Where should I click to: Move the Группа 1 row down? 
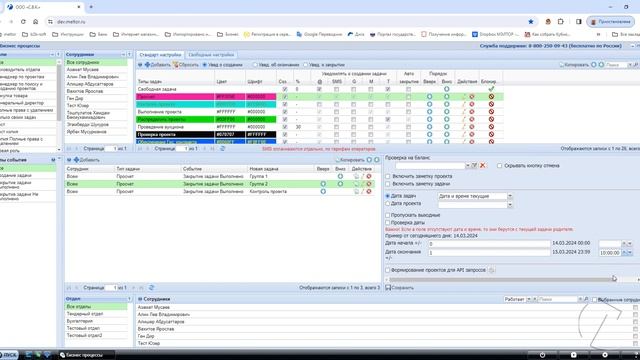pos(340,176)
